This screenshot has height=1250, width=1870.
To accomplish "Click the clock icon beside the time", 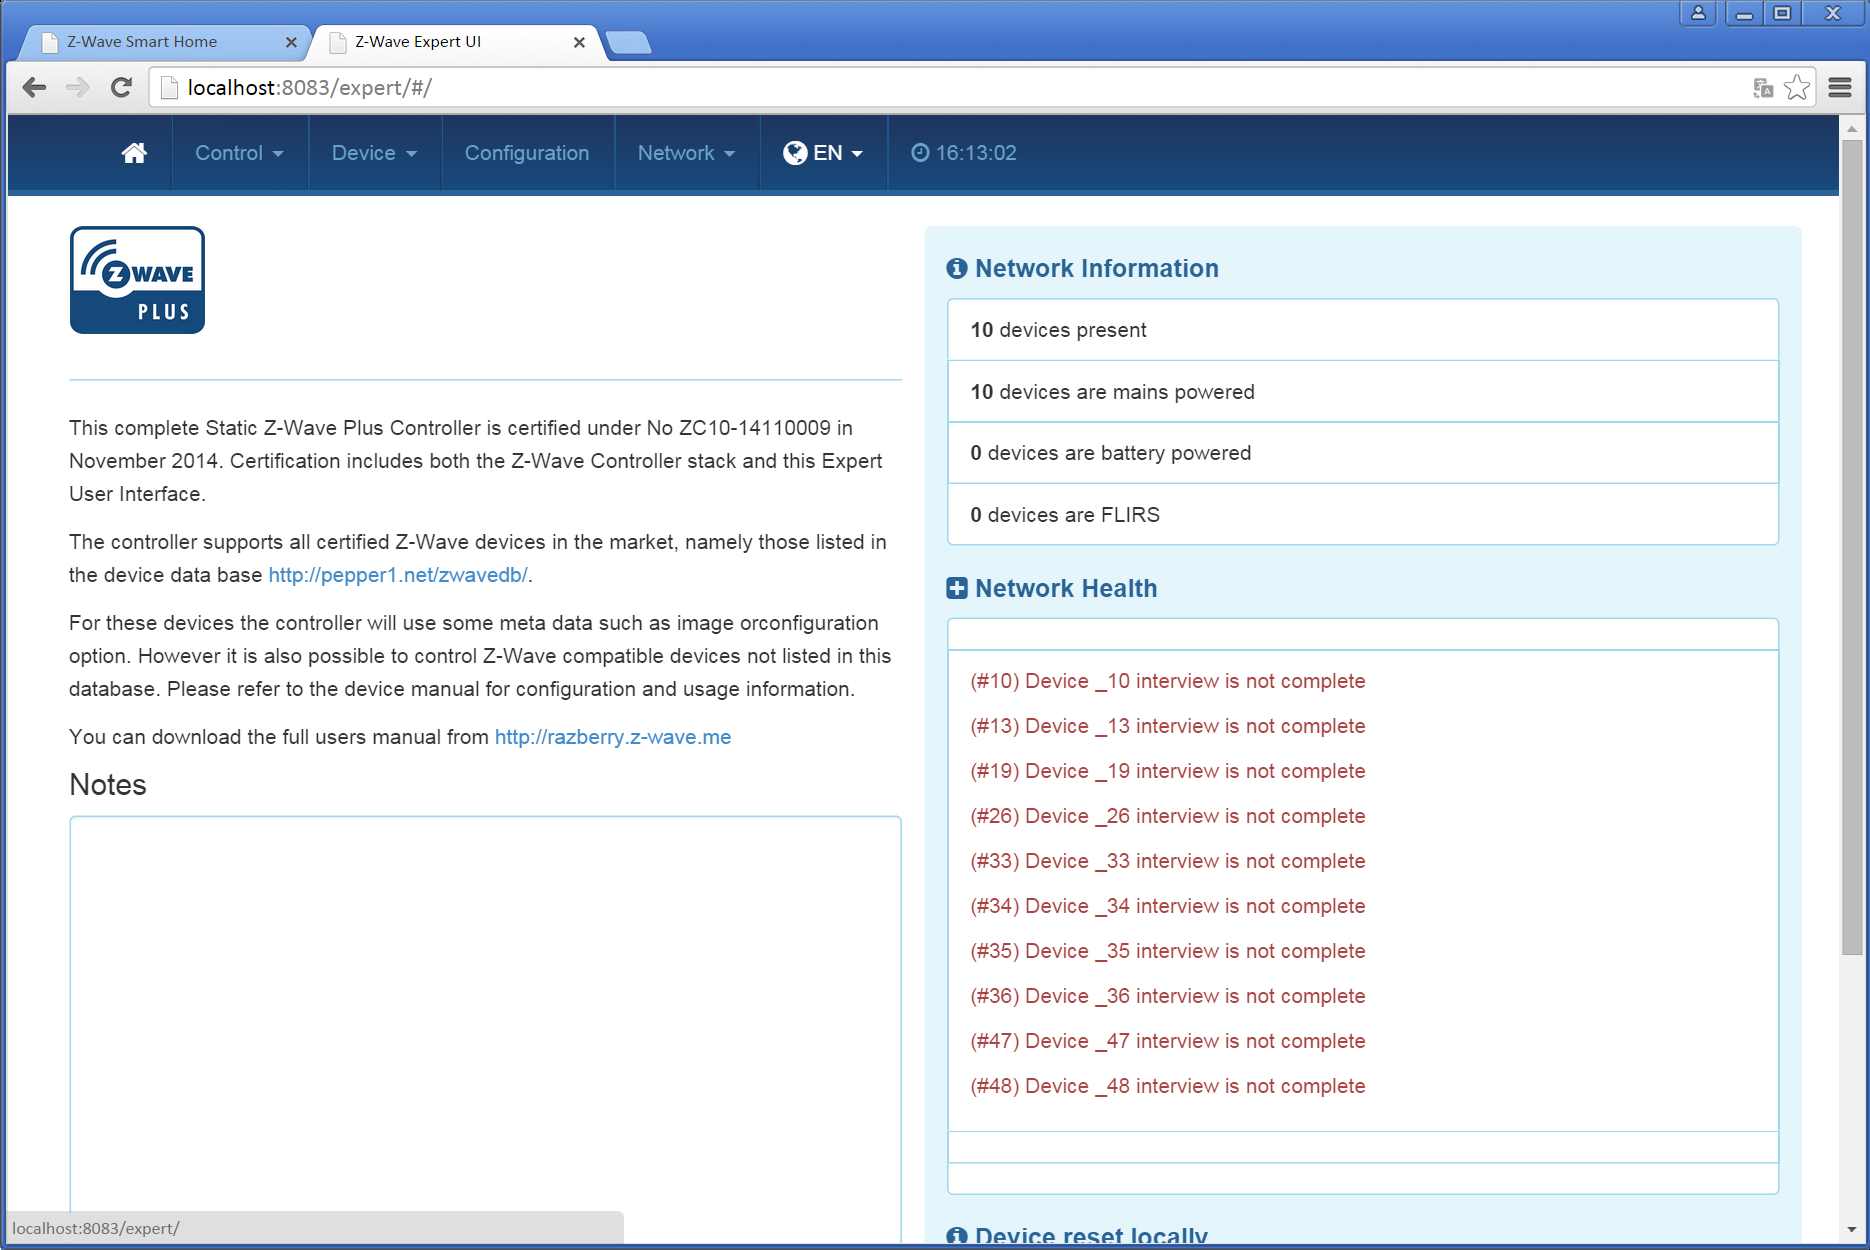I will (920, 153).
